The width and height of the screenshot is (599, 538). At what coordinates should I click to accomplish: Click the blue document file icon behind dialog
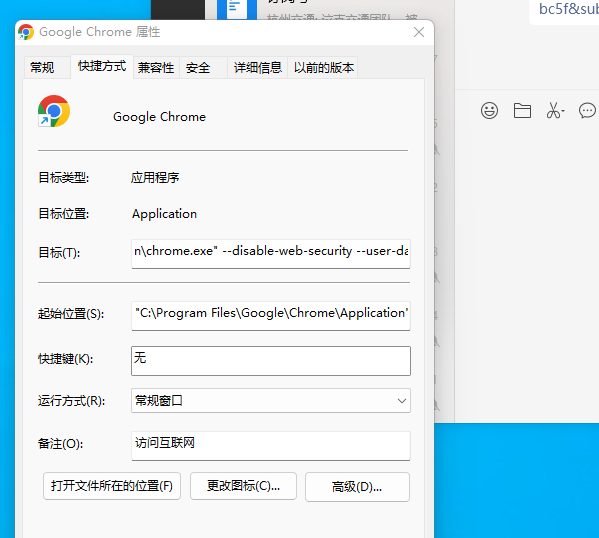click(x=237, y=10)
